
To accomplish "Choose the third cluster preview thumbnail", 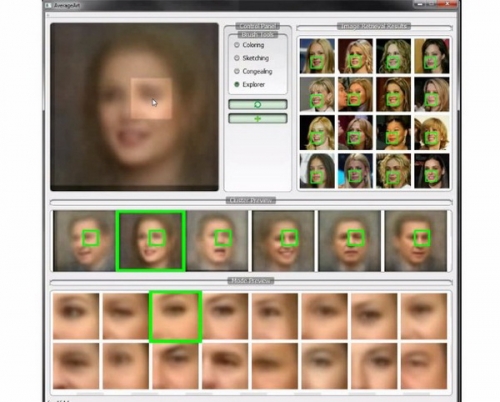I will [217, 241].
